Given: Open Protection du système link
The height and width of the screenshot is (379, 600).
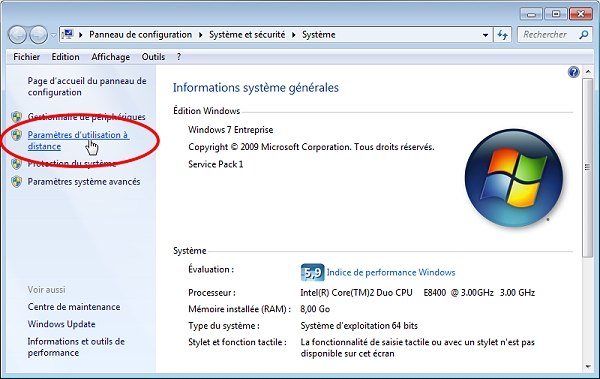Looking at the screenshot, I should pyautogui.click(x=72, y=164).
